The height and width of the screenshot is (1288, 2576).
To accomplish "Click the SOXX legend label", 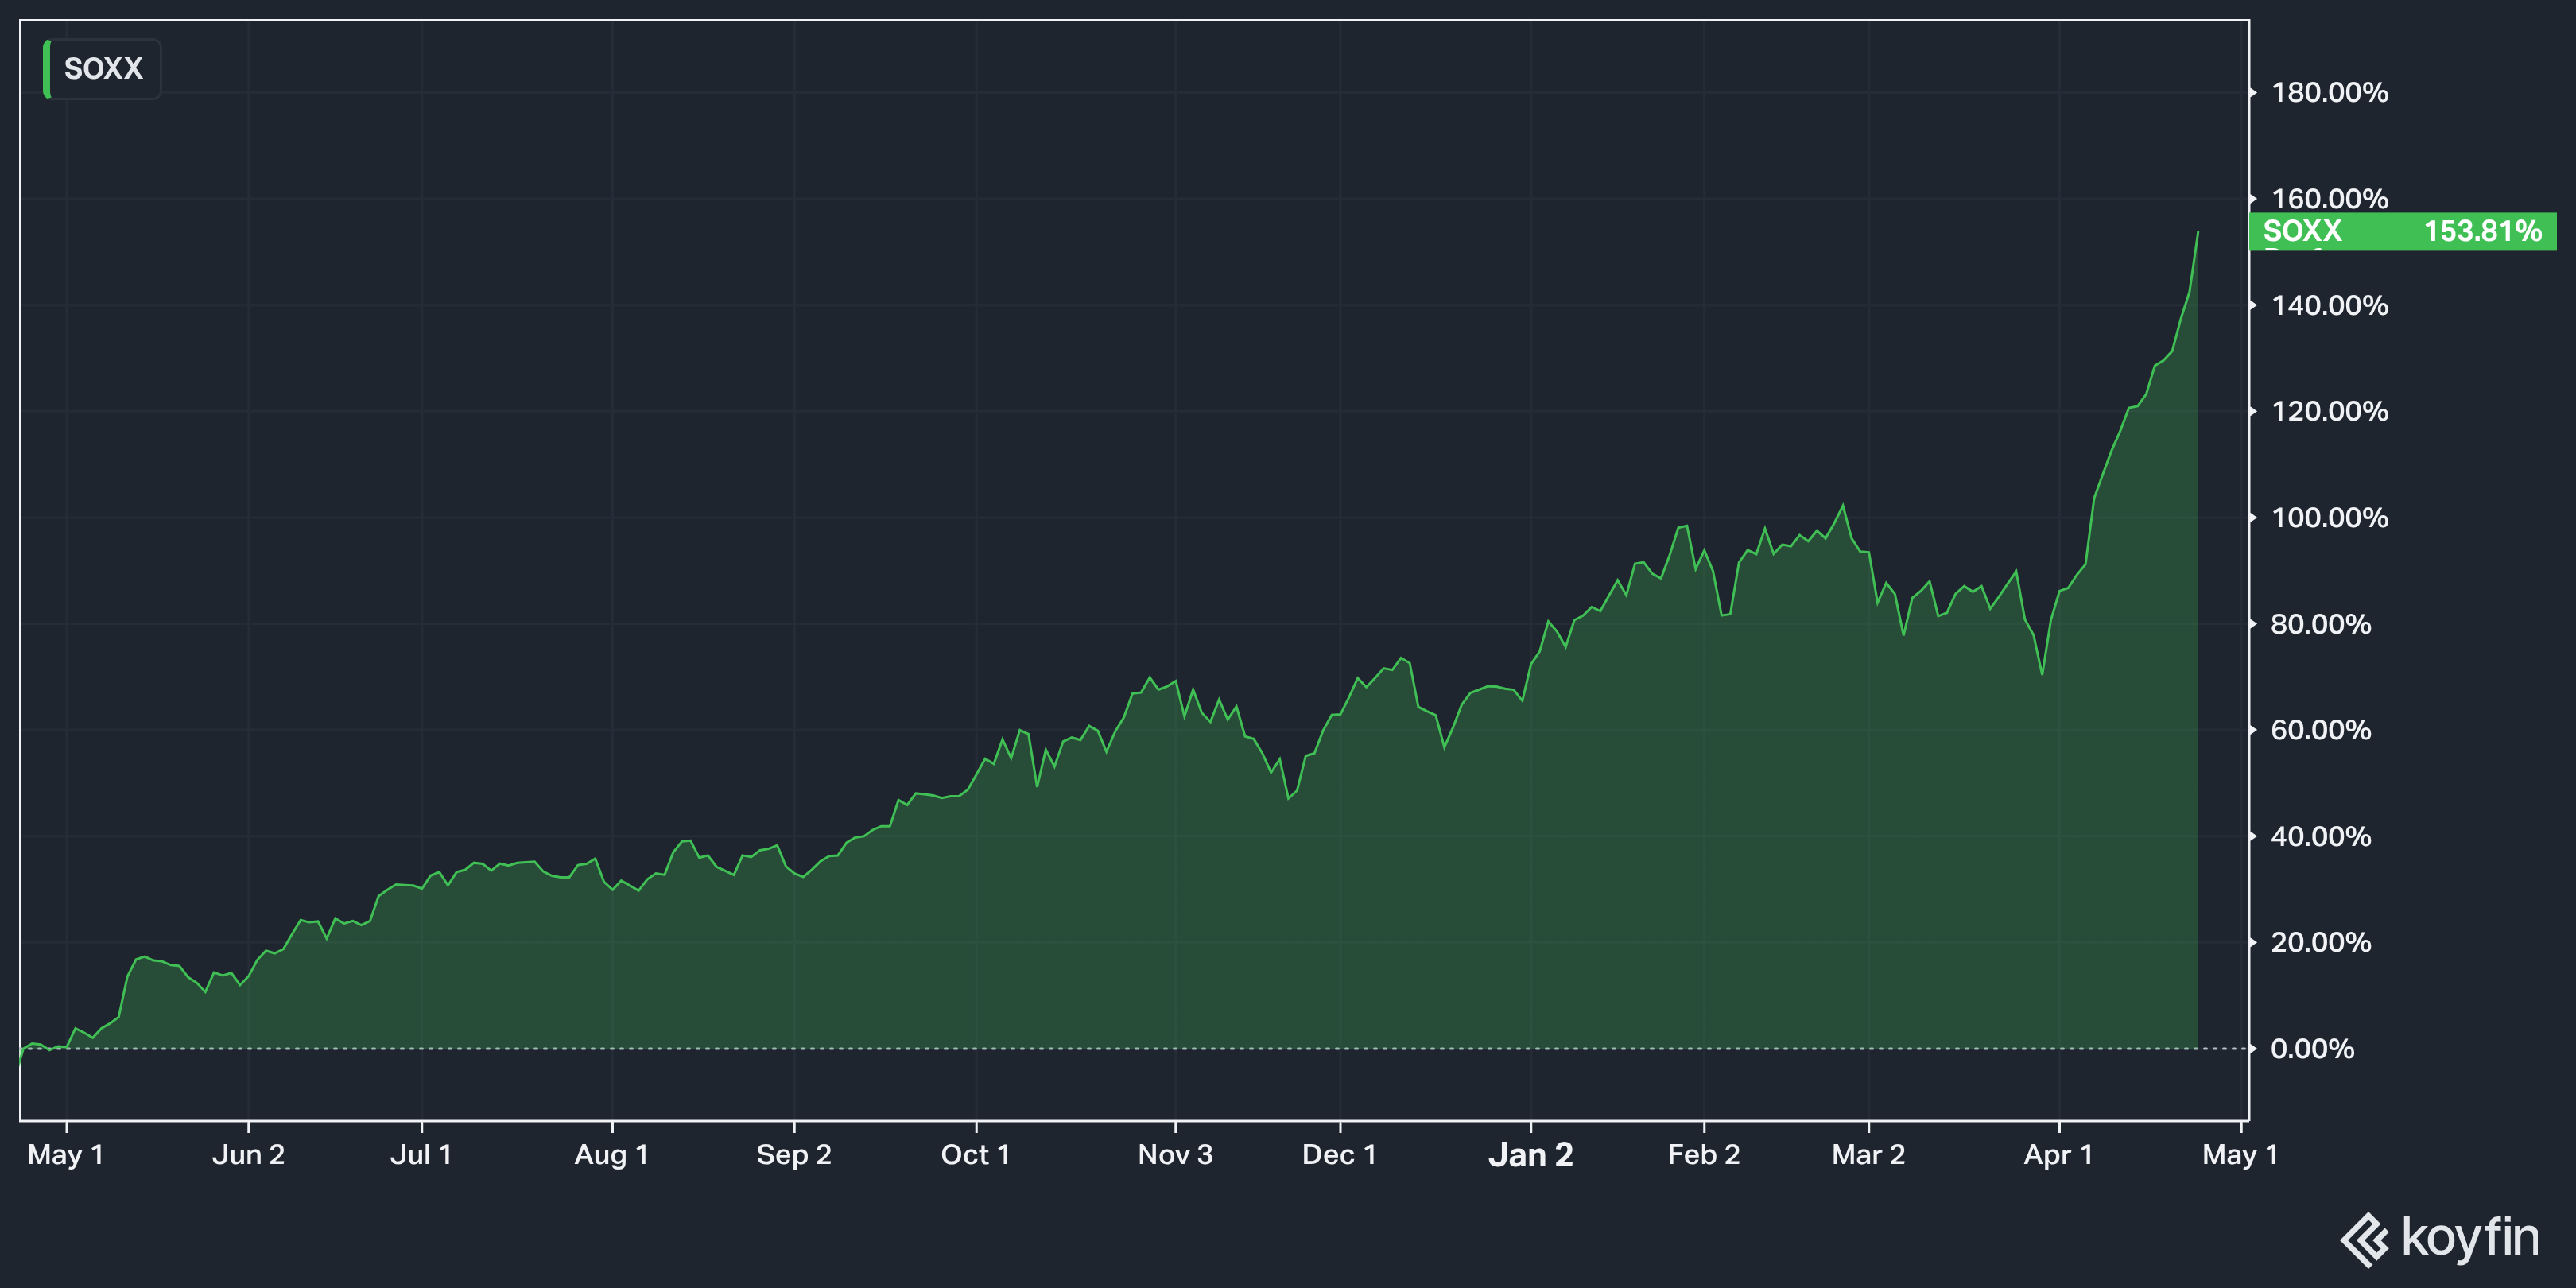I will click(x=103, y=69).
